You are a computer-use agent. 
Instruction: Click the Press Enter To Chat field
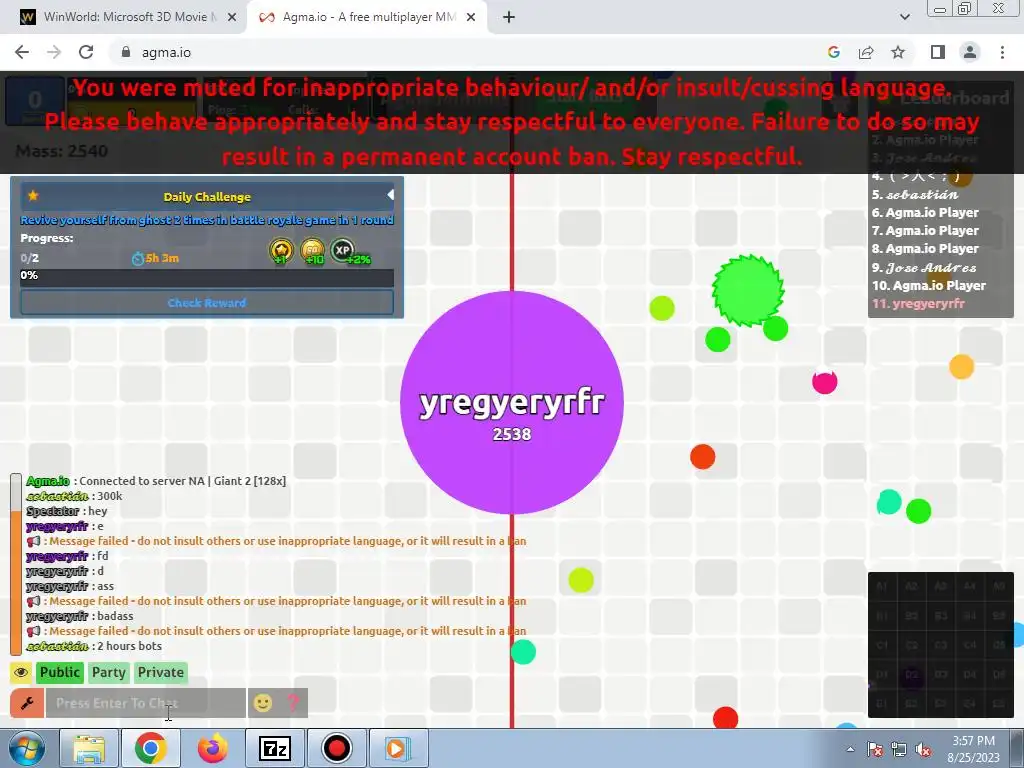click(x=146, y=703)
